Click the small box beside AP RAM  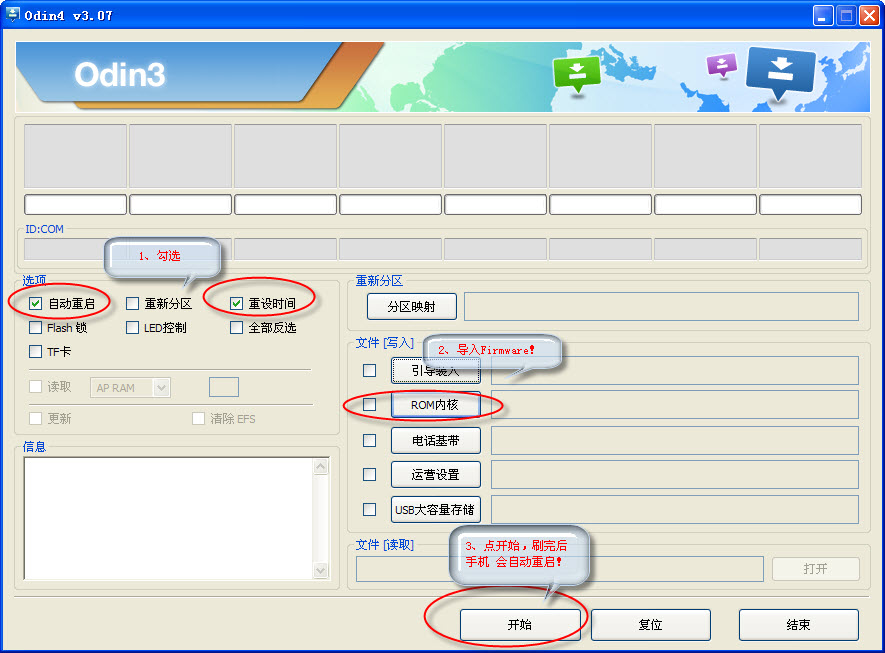tap(224, 387)
